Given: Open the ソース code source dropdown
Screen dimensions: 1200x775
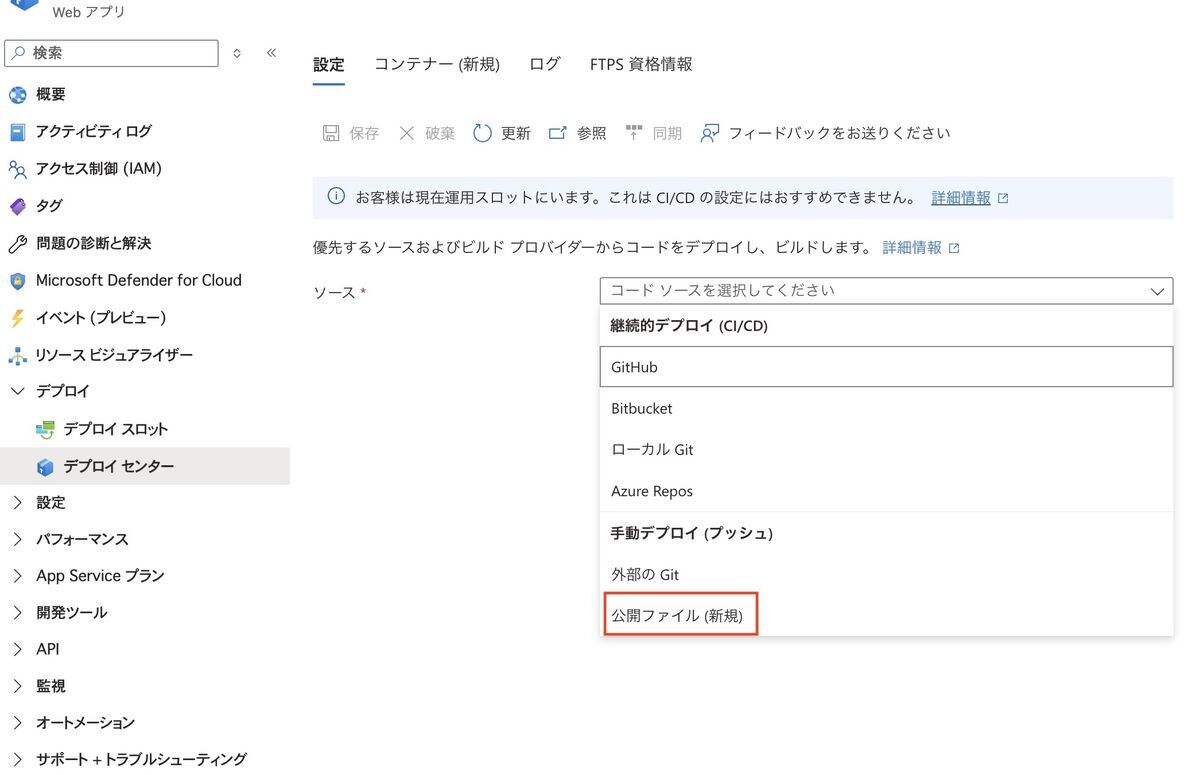Looking at the screenshot, I should pyautogui.click(x=886, y=291).
